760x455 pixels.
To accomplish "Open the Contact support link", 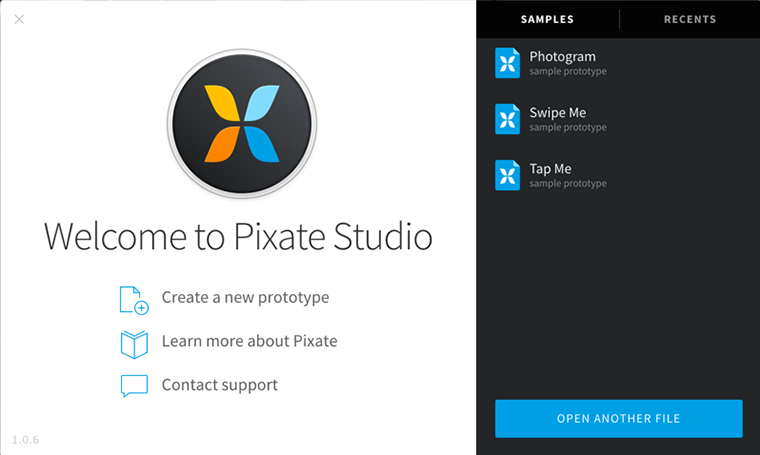I will click(220, 385).
